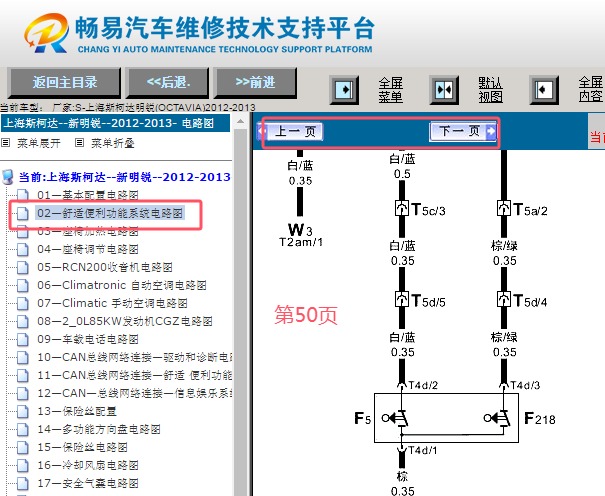
Task: Click the F5 switch symbol in the diagram
Action: pos(397,418)
